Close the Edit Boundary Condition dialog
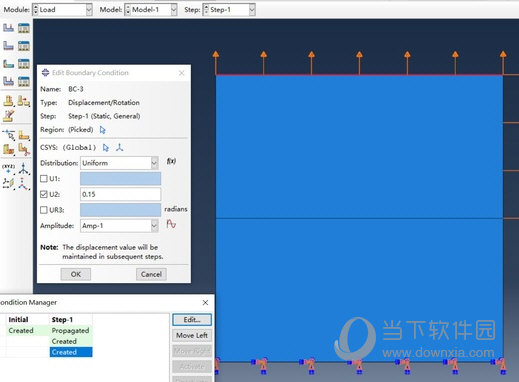 pyautogui.click(x=182, y=73)
